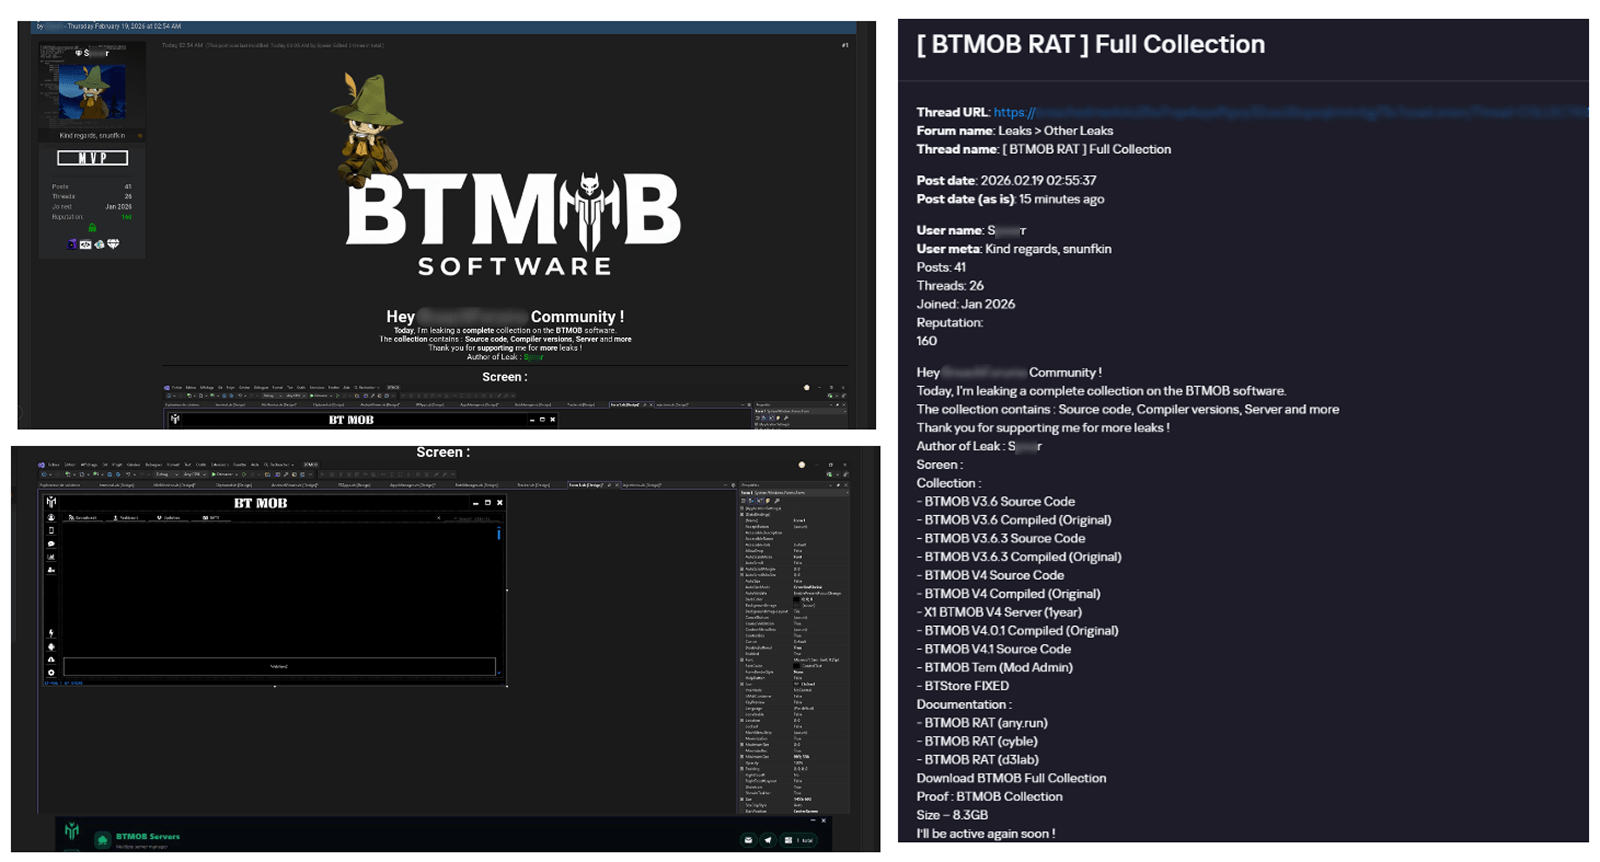The height and width of the screenshot is (862, 1600).
Task: Open the settings gear icon in BT MOB sidebar
Action: tap(51, 672)
